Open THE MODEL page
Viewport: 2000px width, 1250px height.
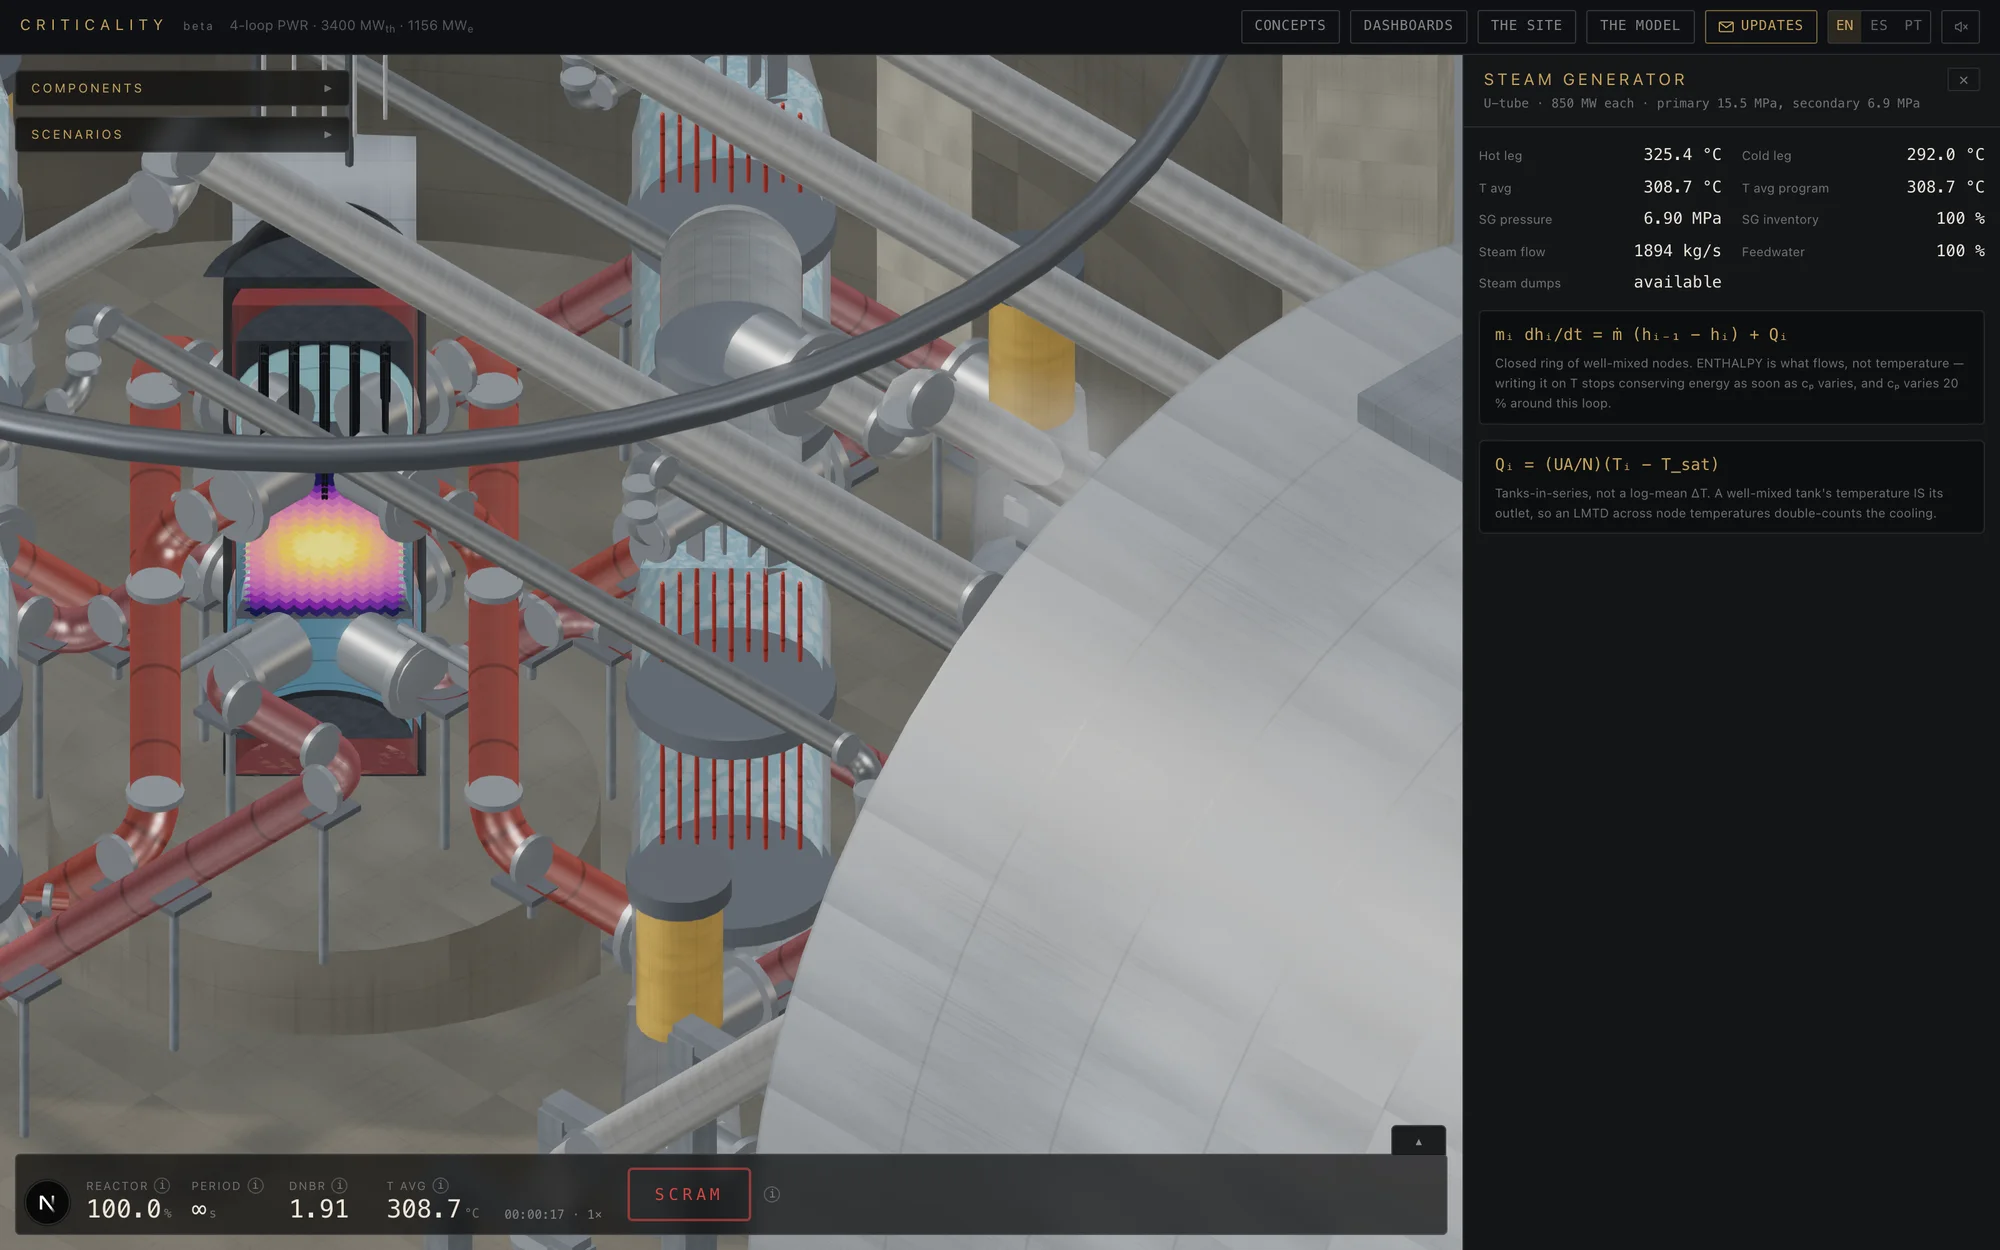(1640, 26)
